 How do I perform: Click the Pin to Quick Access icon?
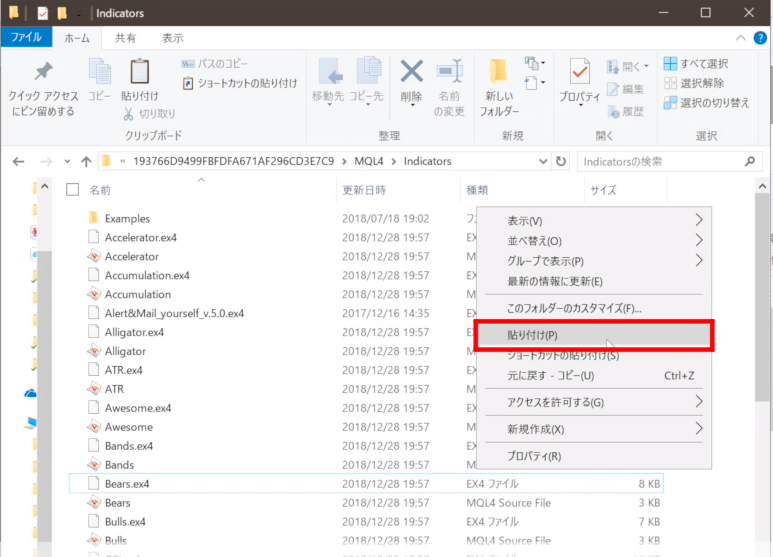coord(43,73)
